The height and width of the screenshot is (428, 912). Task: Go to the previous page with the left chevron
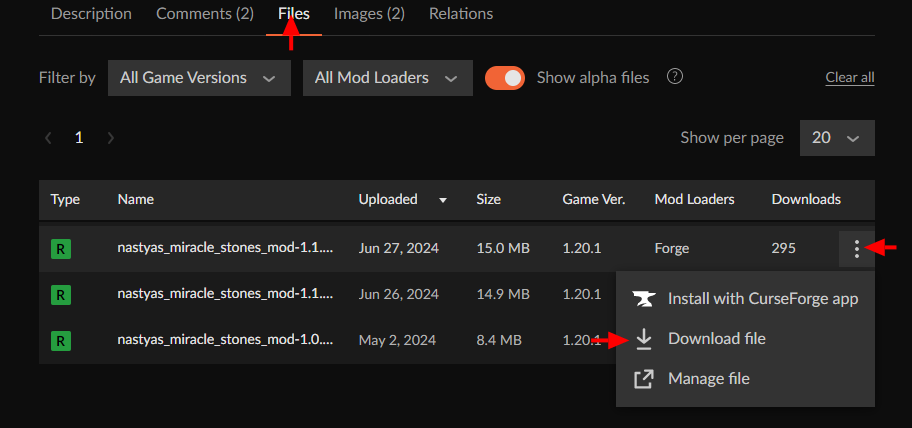click(49, 138)
